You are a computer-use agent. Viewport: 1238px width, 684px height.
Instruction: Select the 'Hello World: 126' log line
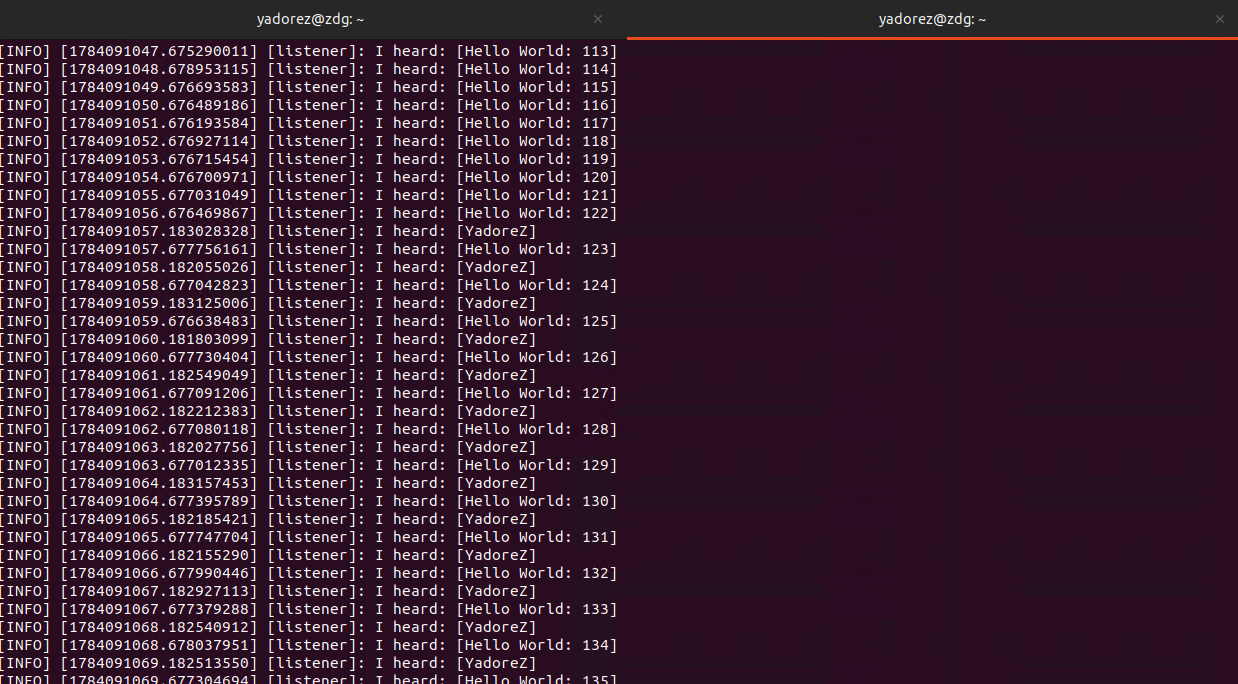(309, 357)
